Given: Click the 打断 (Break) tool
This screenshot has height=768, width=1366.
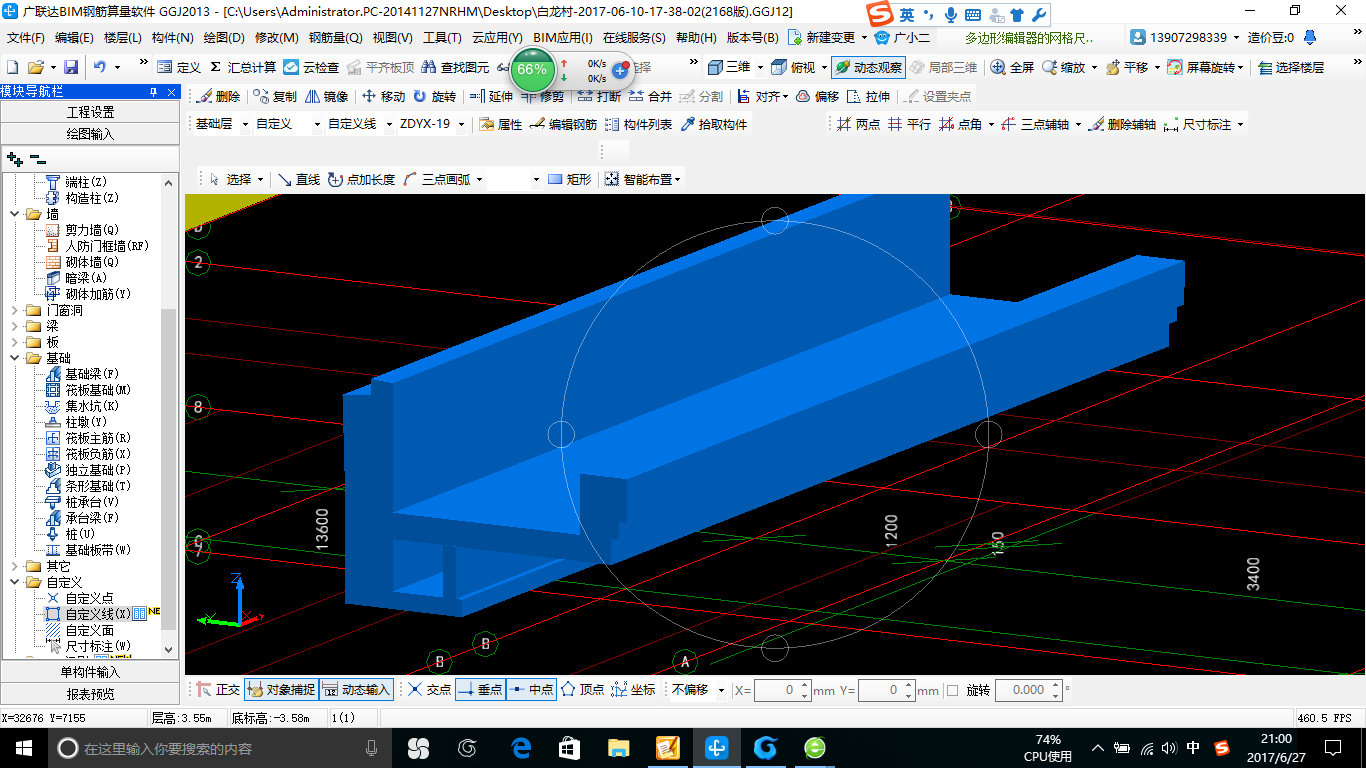Looking at the screenshot, I should coord(598,97).
